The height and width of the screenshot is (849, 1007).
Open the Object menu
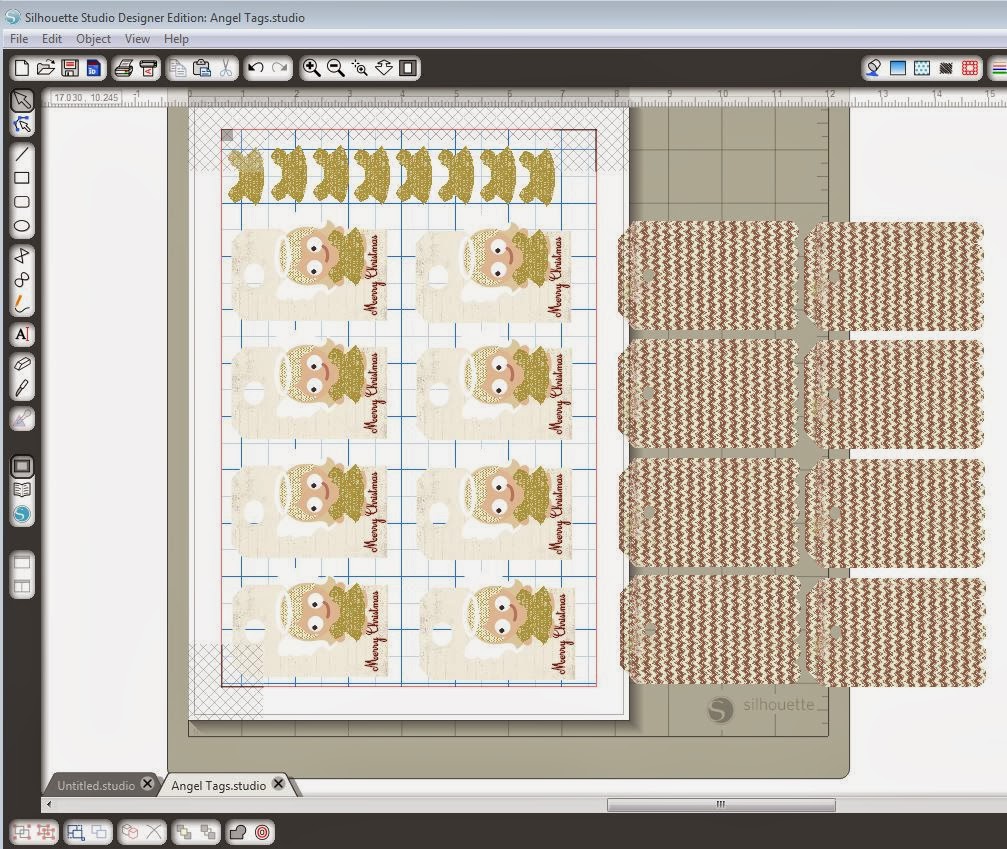[x=94, y=39]
